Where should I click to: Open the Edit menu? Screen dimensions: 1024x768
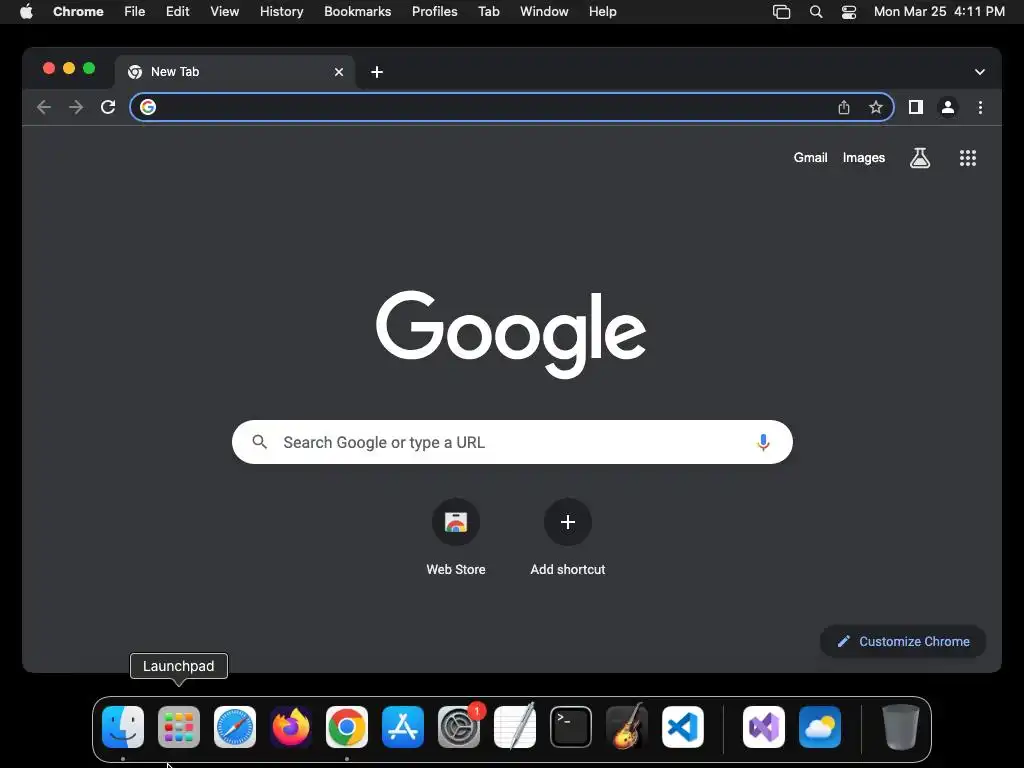tap(177, 12)
